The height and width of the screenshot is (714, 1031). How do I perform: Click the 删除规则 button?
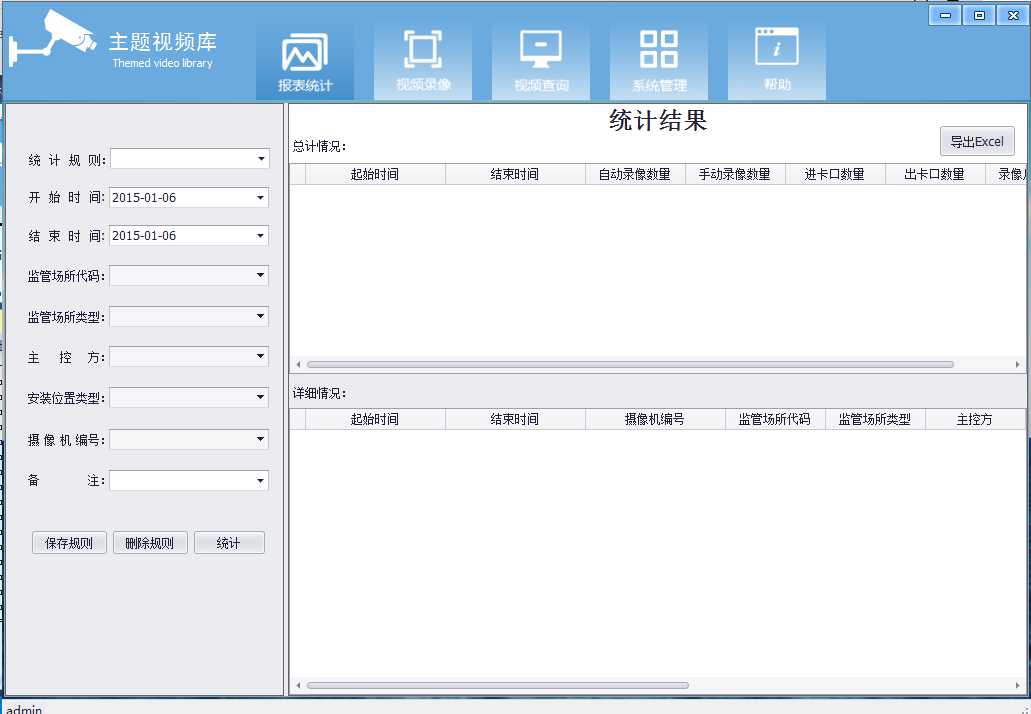tap(150, 542)
